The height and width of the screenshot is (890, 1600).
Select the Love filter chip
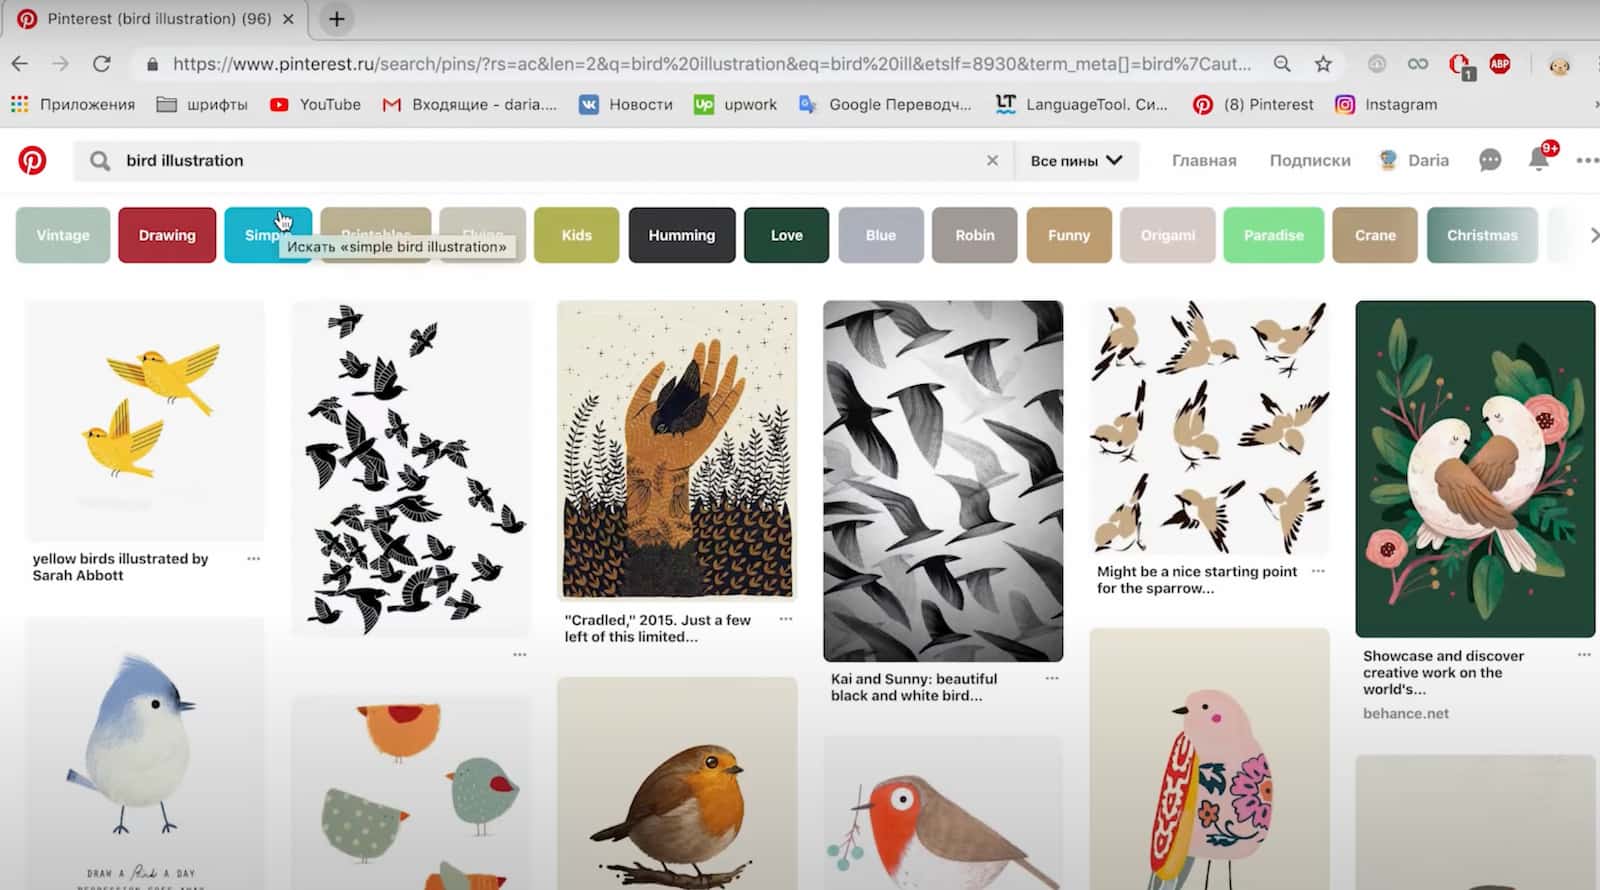786,235
